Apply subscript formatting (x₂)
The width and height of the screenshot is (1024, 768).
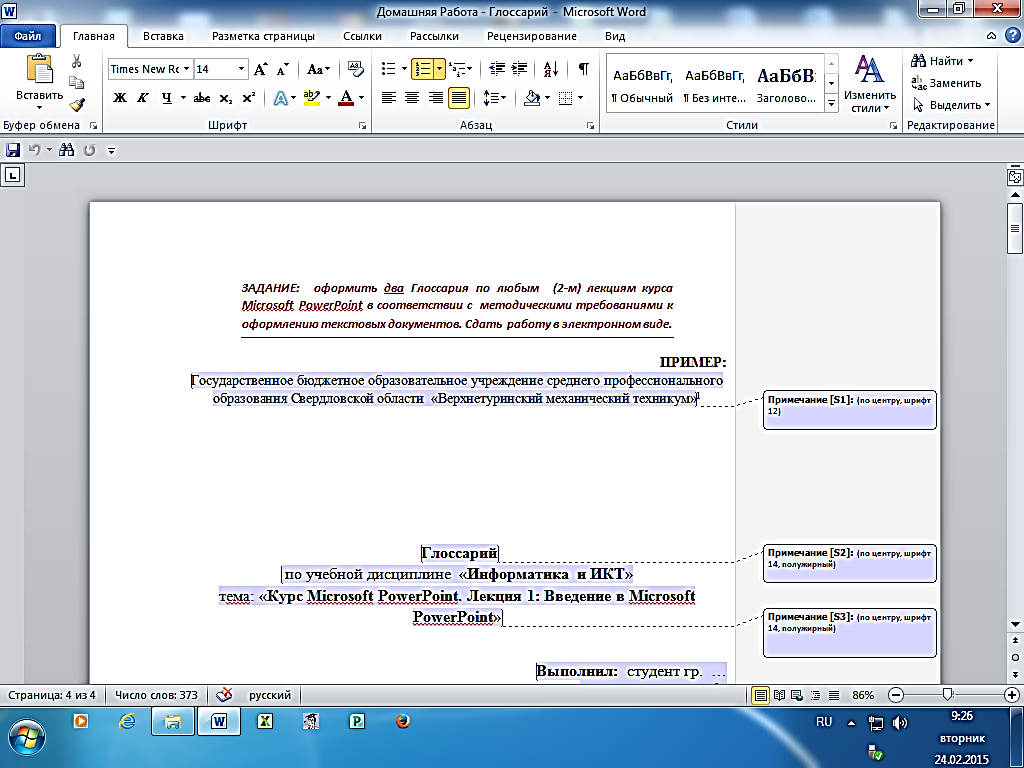(x=226, y=98)
